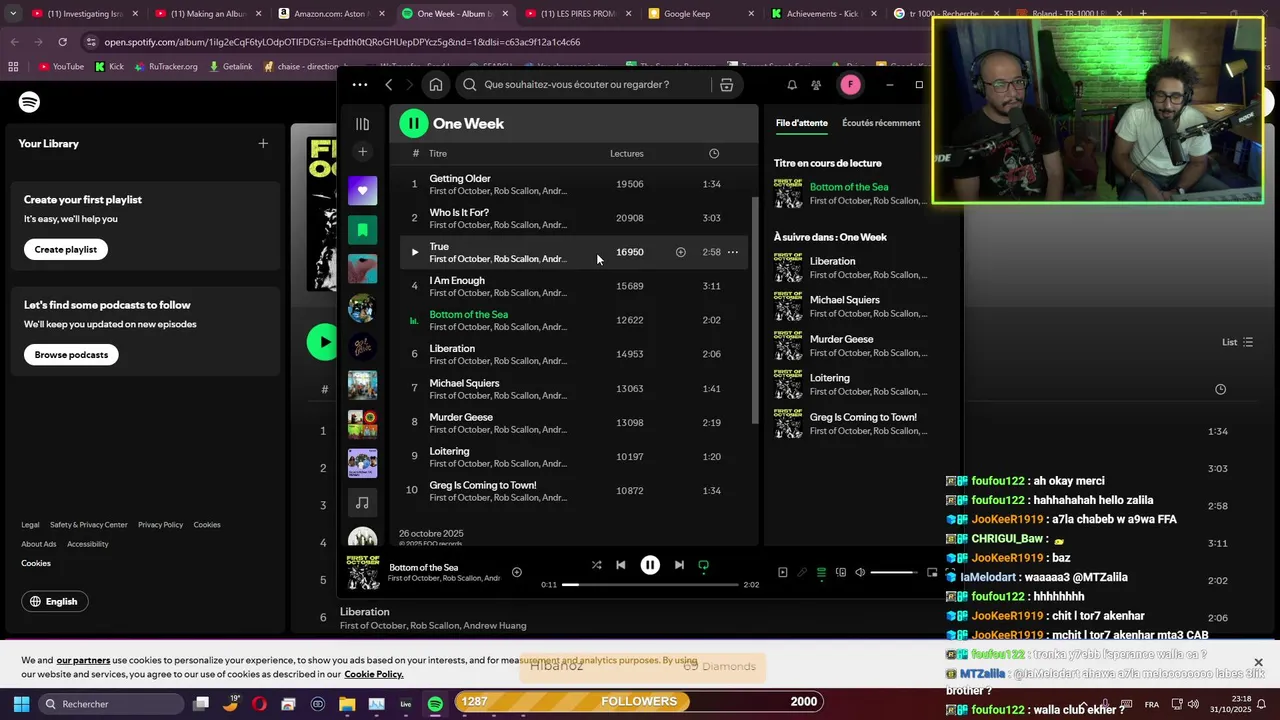Open Spotify from the taskbar
This screenshot has width=1280, height=720.
(435, 704)
